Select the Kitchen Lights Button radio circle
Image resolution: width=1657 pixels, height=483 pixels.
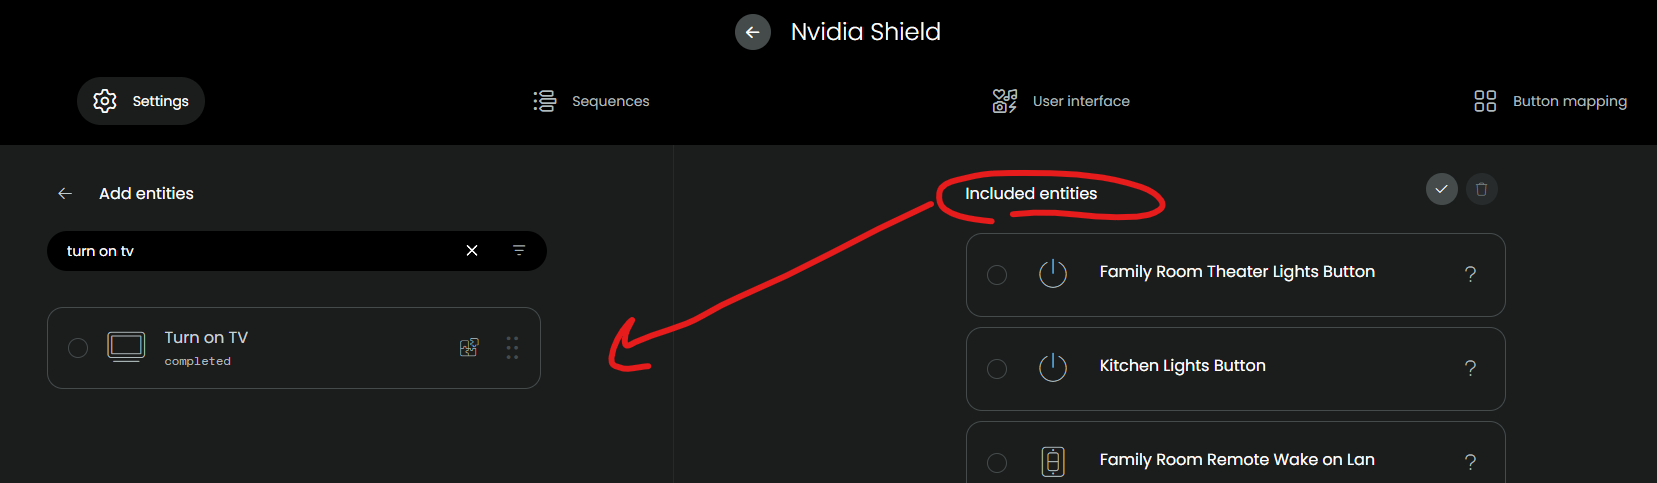pyautogui.click(x=997, y=369)
